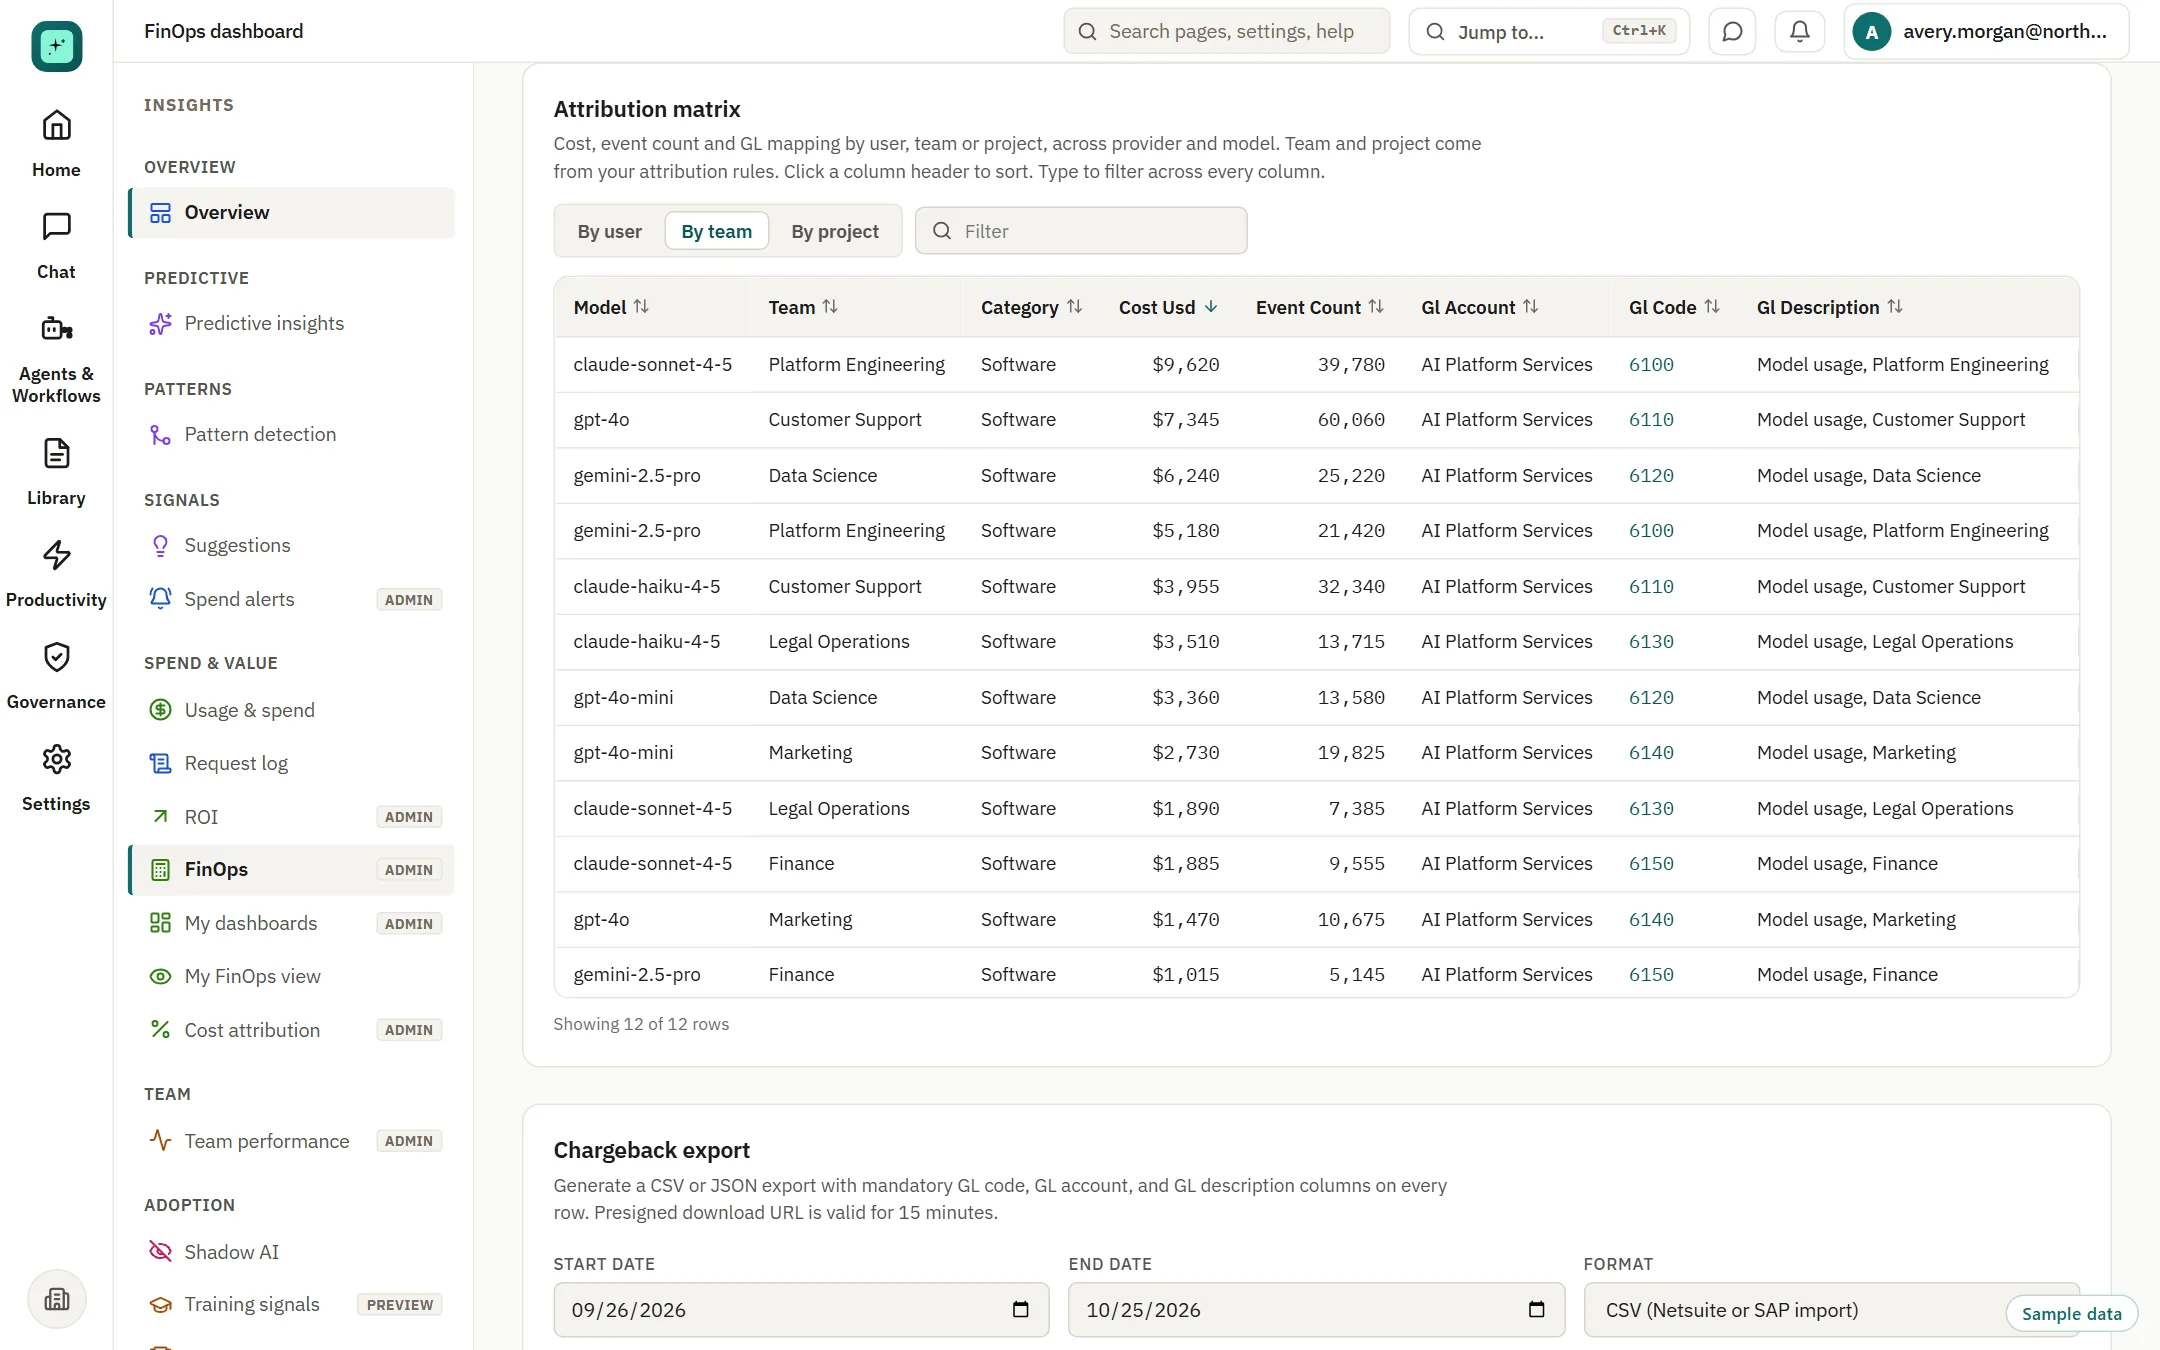Open notifications bell icon

coord(1799,31)
